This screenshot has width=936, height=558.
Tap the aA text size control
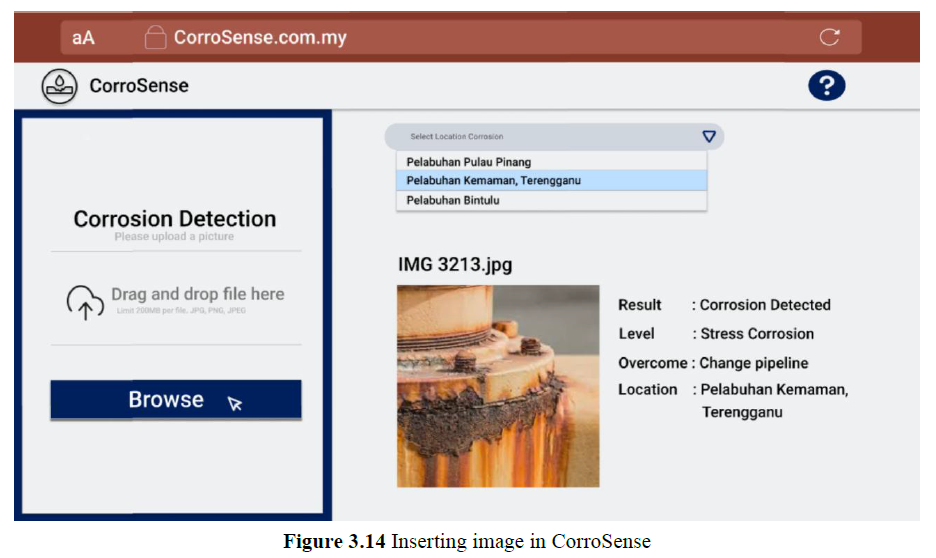point(83,38)
